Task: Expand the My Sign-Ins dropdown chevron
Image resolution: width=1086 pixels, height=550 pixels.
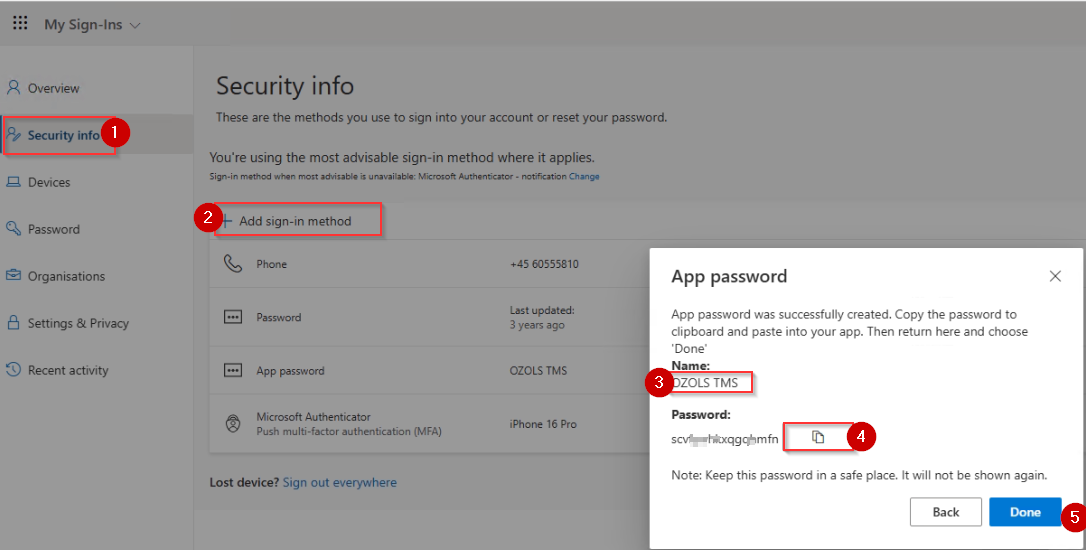Action: point(135,26)
